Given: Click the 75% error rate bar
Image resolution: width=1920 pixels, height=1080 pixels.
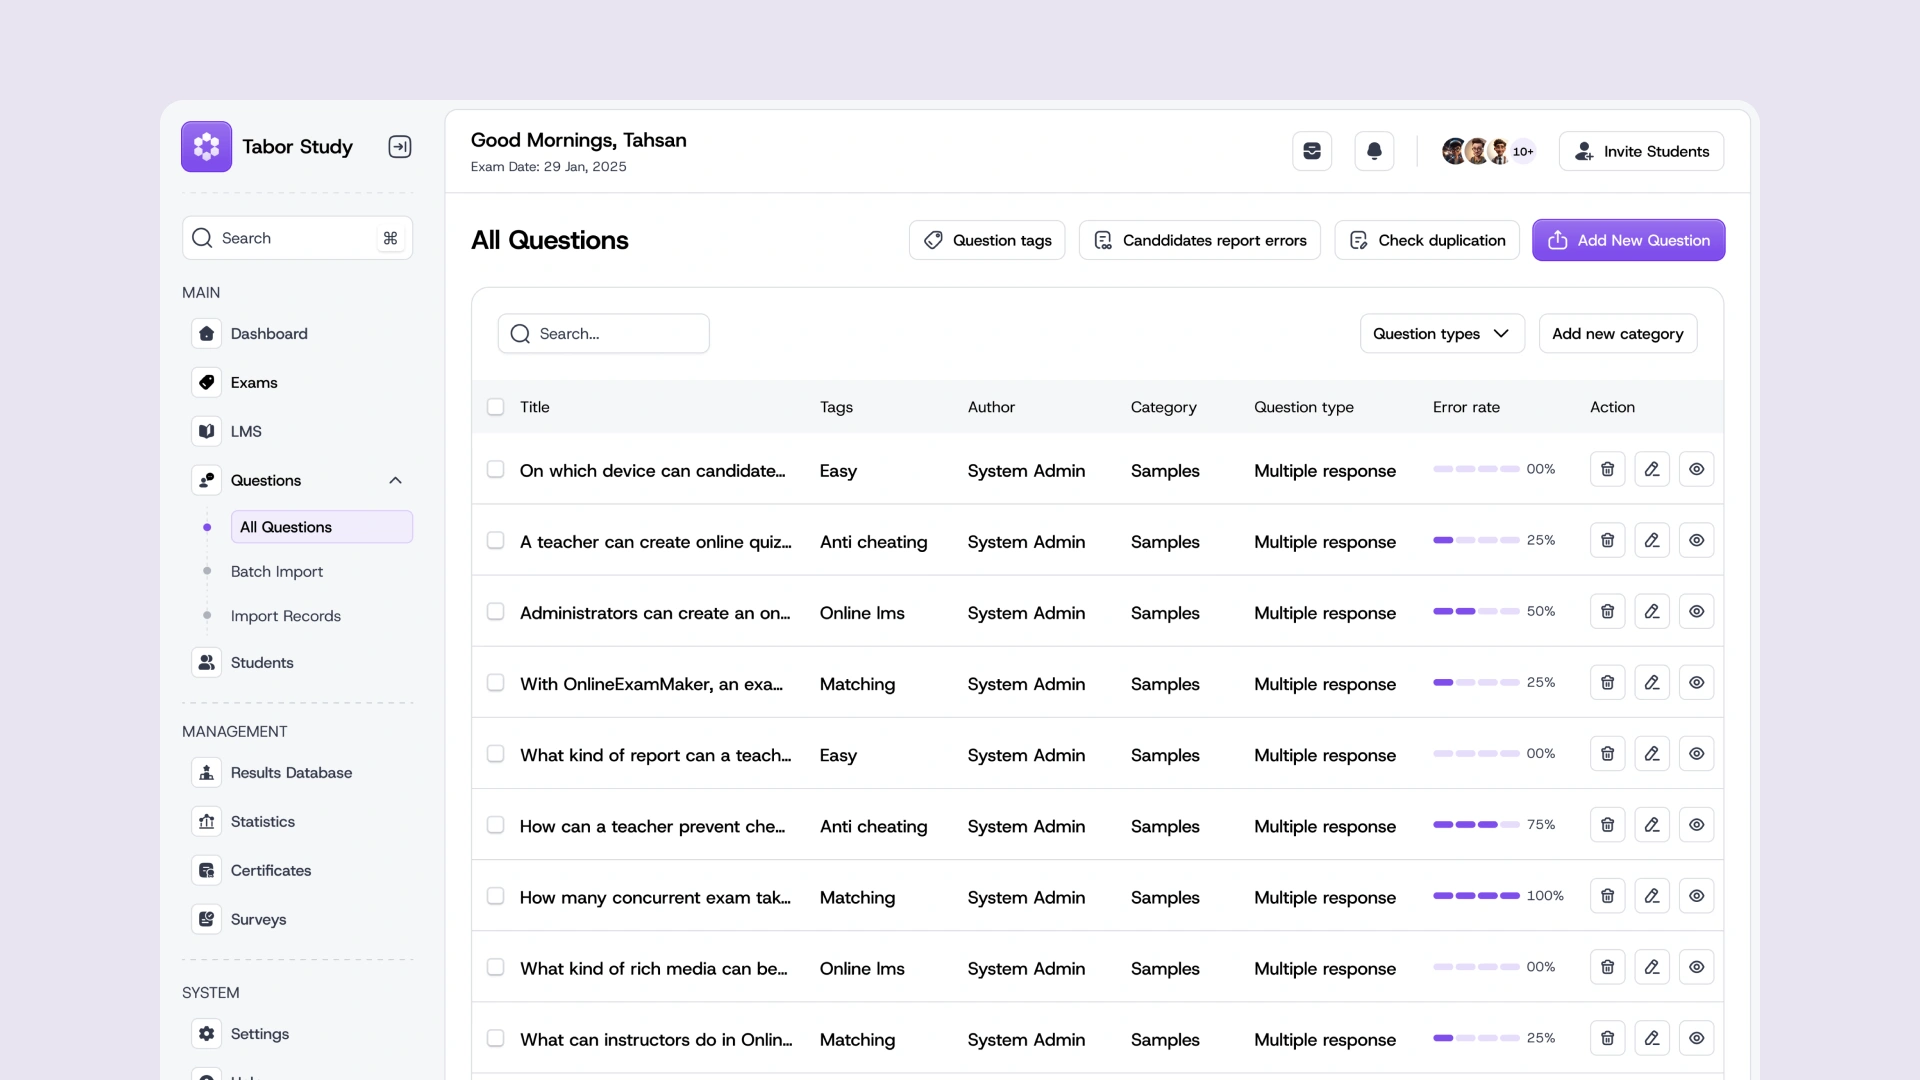Looking at the screenshot, I should click(x=1476, y=825).
